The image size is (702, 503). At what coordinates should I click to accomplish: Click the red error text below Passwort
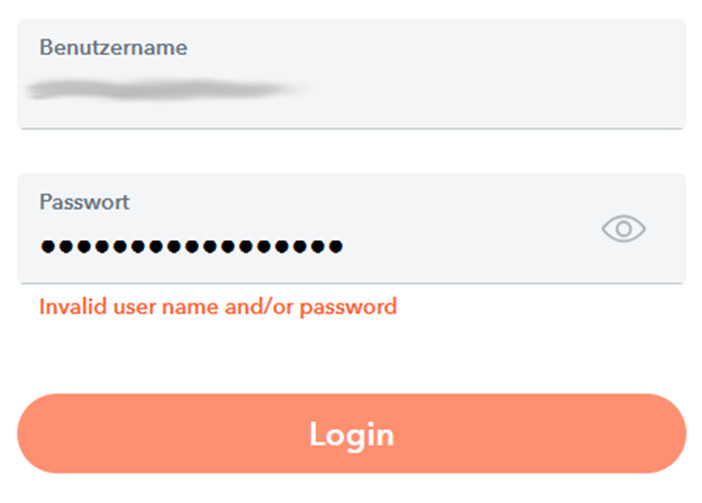click(218, 306)
